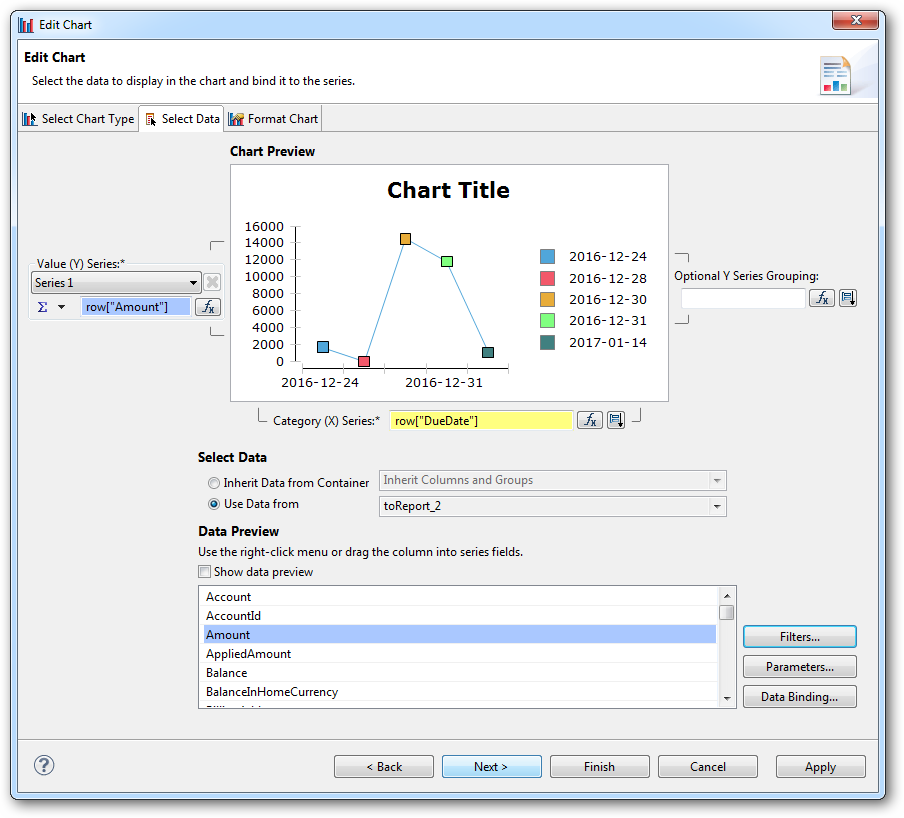Click the delete series X icon
This screenshot has width=904, height=818.
(x=212, y=283)
